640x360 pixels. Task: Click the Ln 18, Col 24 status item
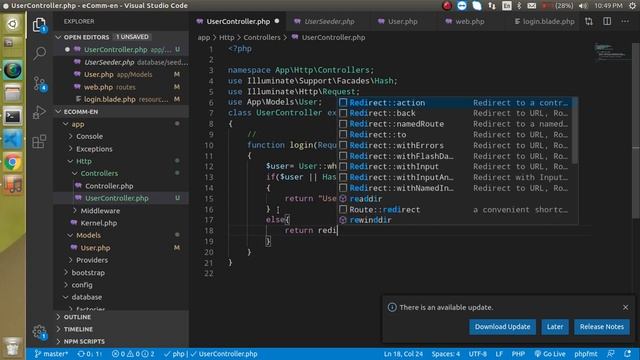click(403, 354)
